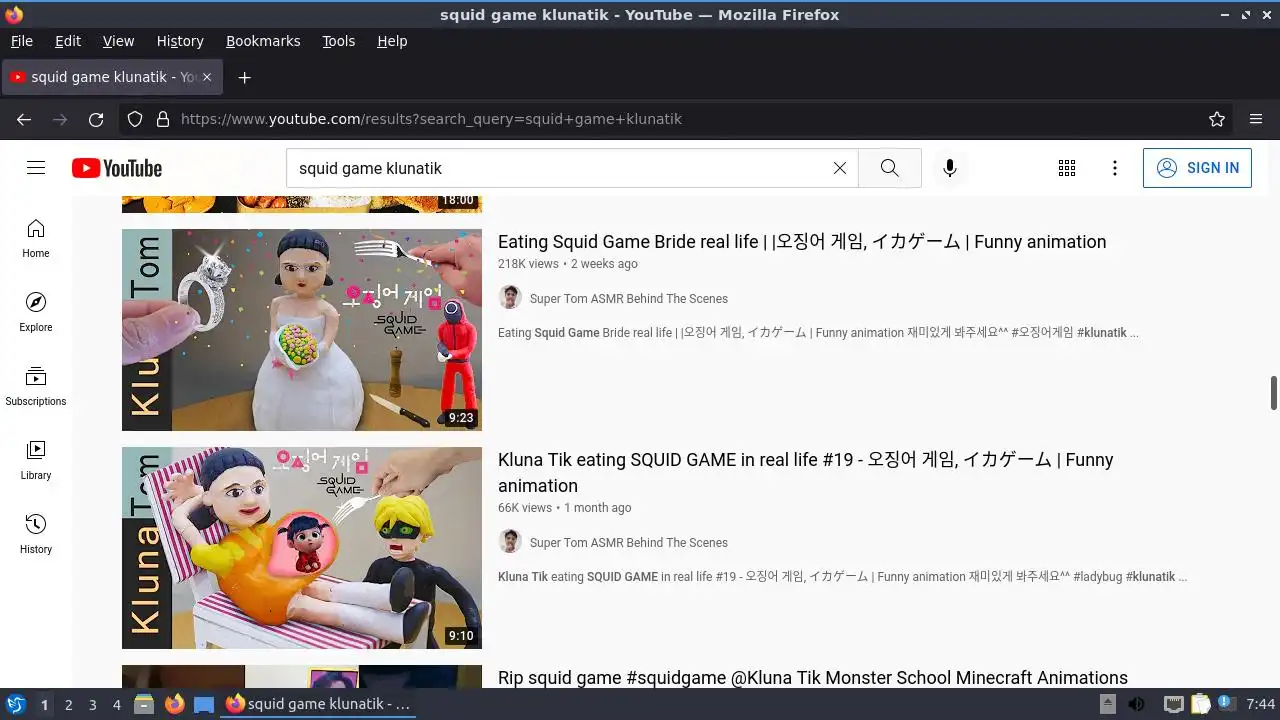The height and width of the screenshot is (720, 1280).
Task: Open Kluna Tik eating SQUID GAME #19 title
Action: (x=806, y=473)
